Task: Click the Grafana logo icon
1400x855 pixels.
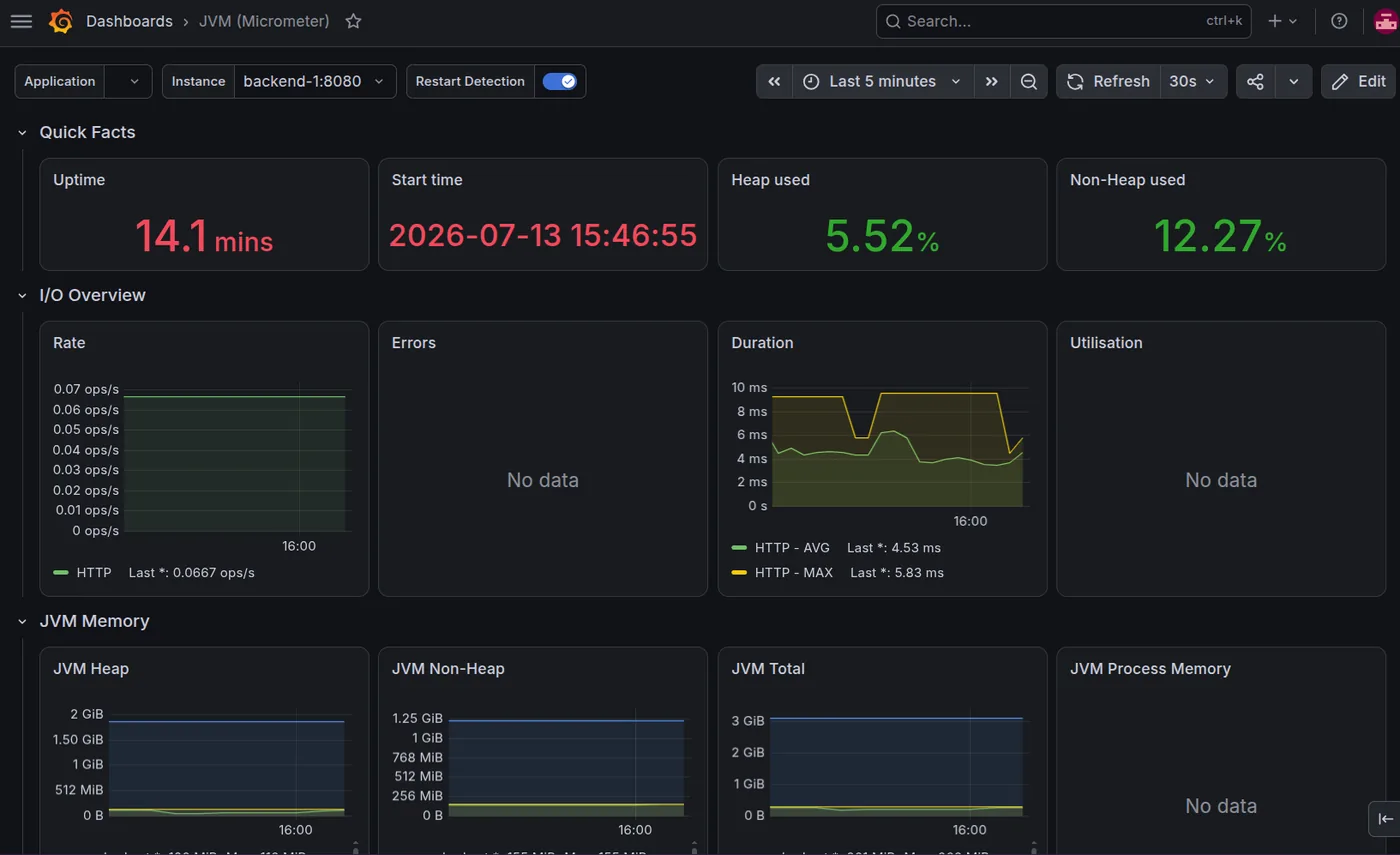Action: (x=60, y=21)
